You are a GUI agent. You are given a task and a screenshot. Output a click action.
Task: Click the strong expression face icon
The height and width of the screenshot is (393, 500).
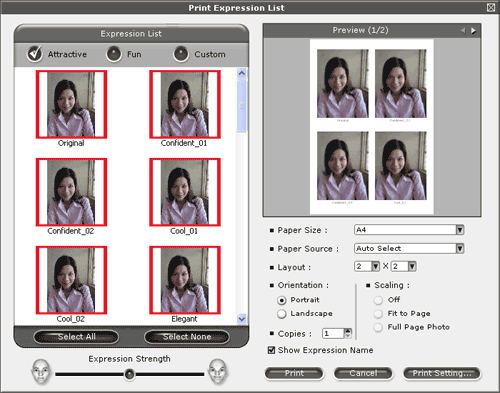(218, 372)
